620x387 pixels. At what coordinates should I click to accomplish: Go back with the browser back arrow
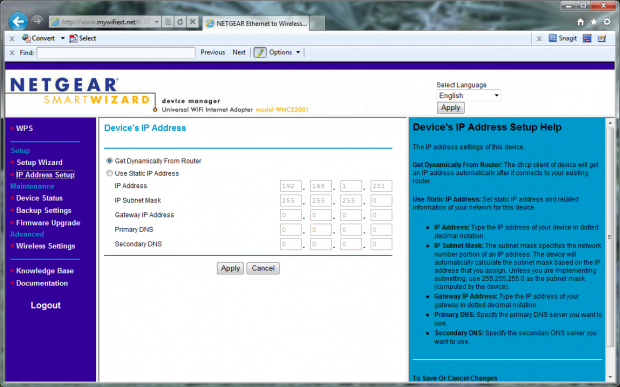click(18, 21)
